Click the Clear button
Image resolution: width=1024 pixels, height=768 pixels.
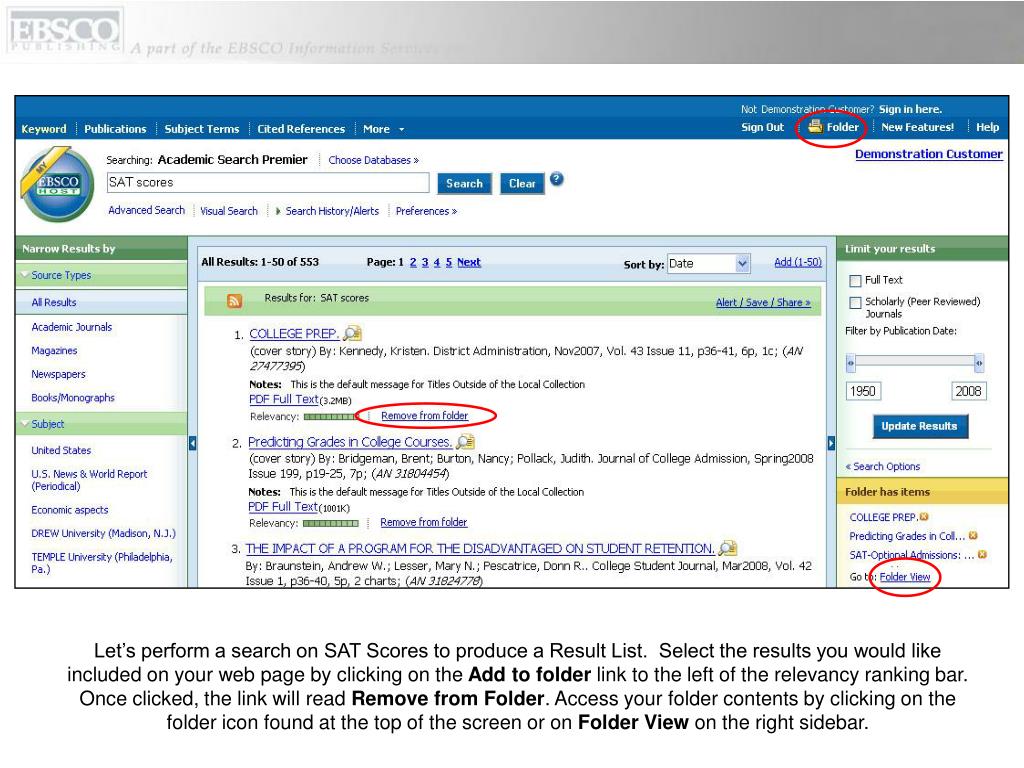coord(522,184)
